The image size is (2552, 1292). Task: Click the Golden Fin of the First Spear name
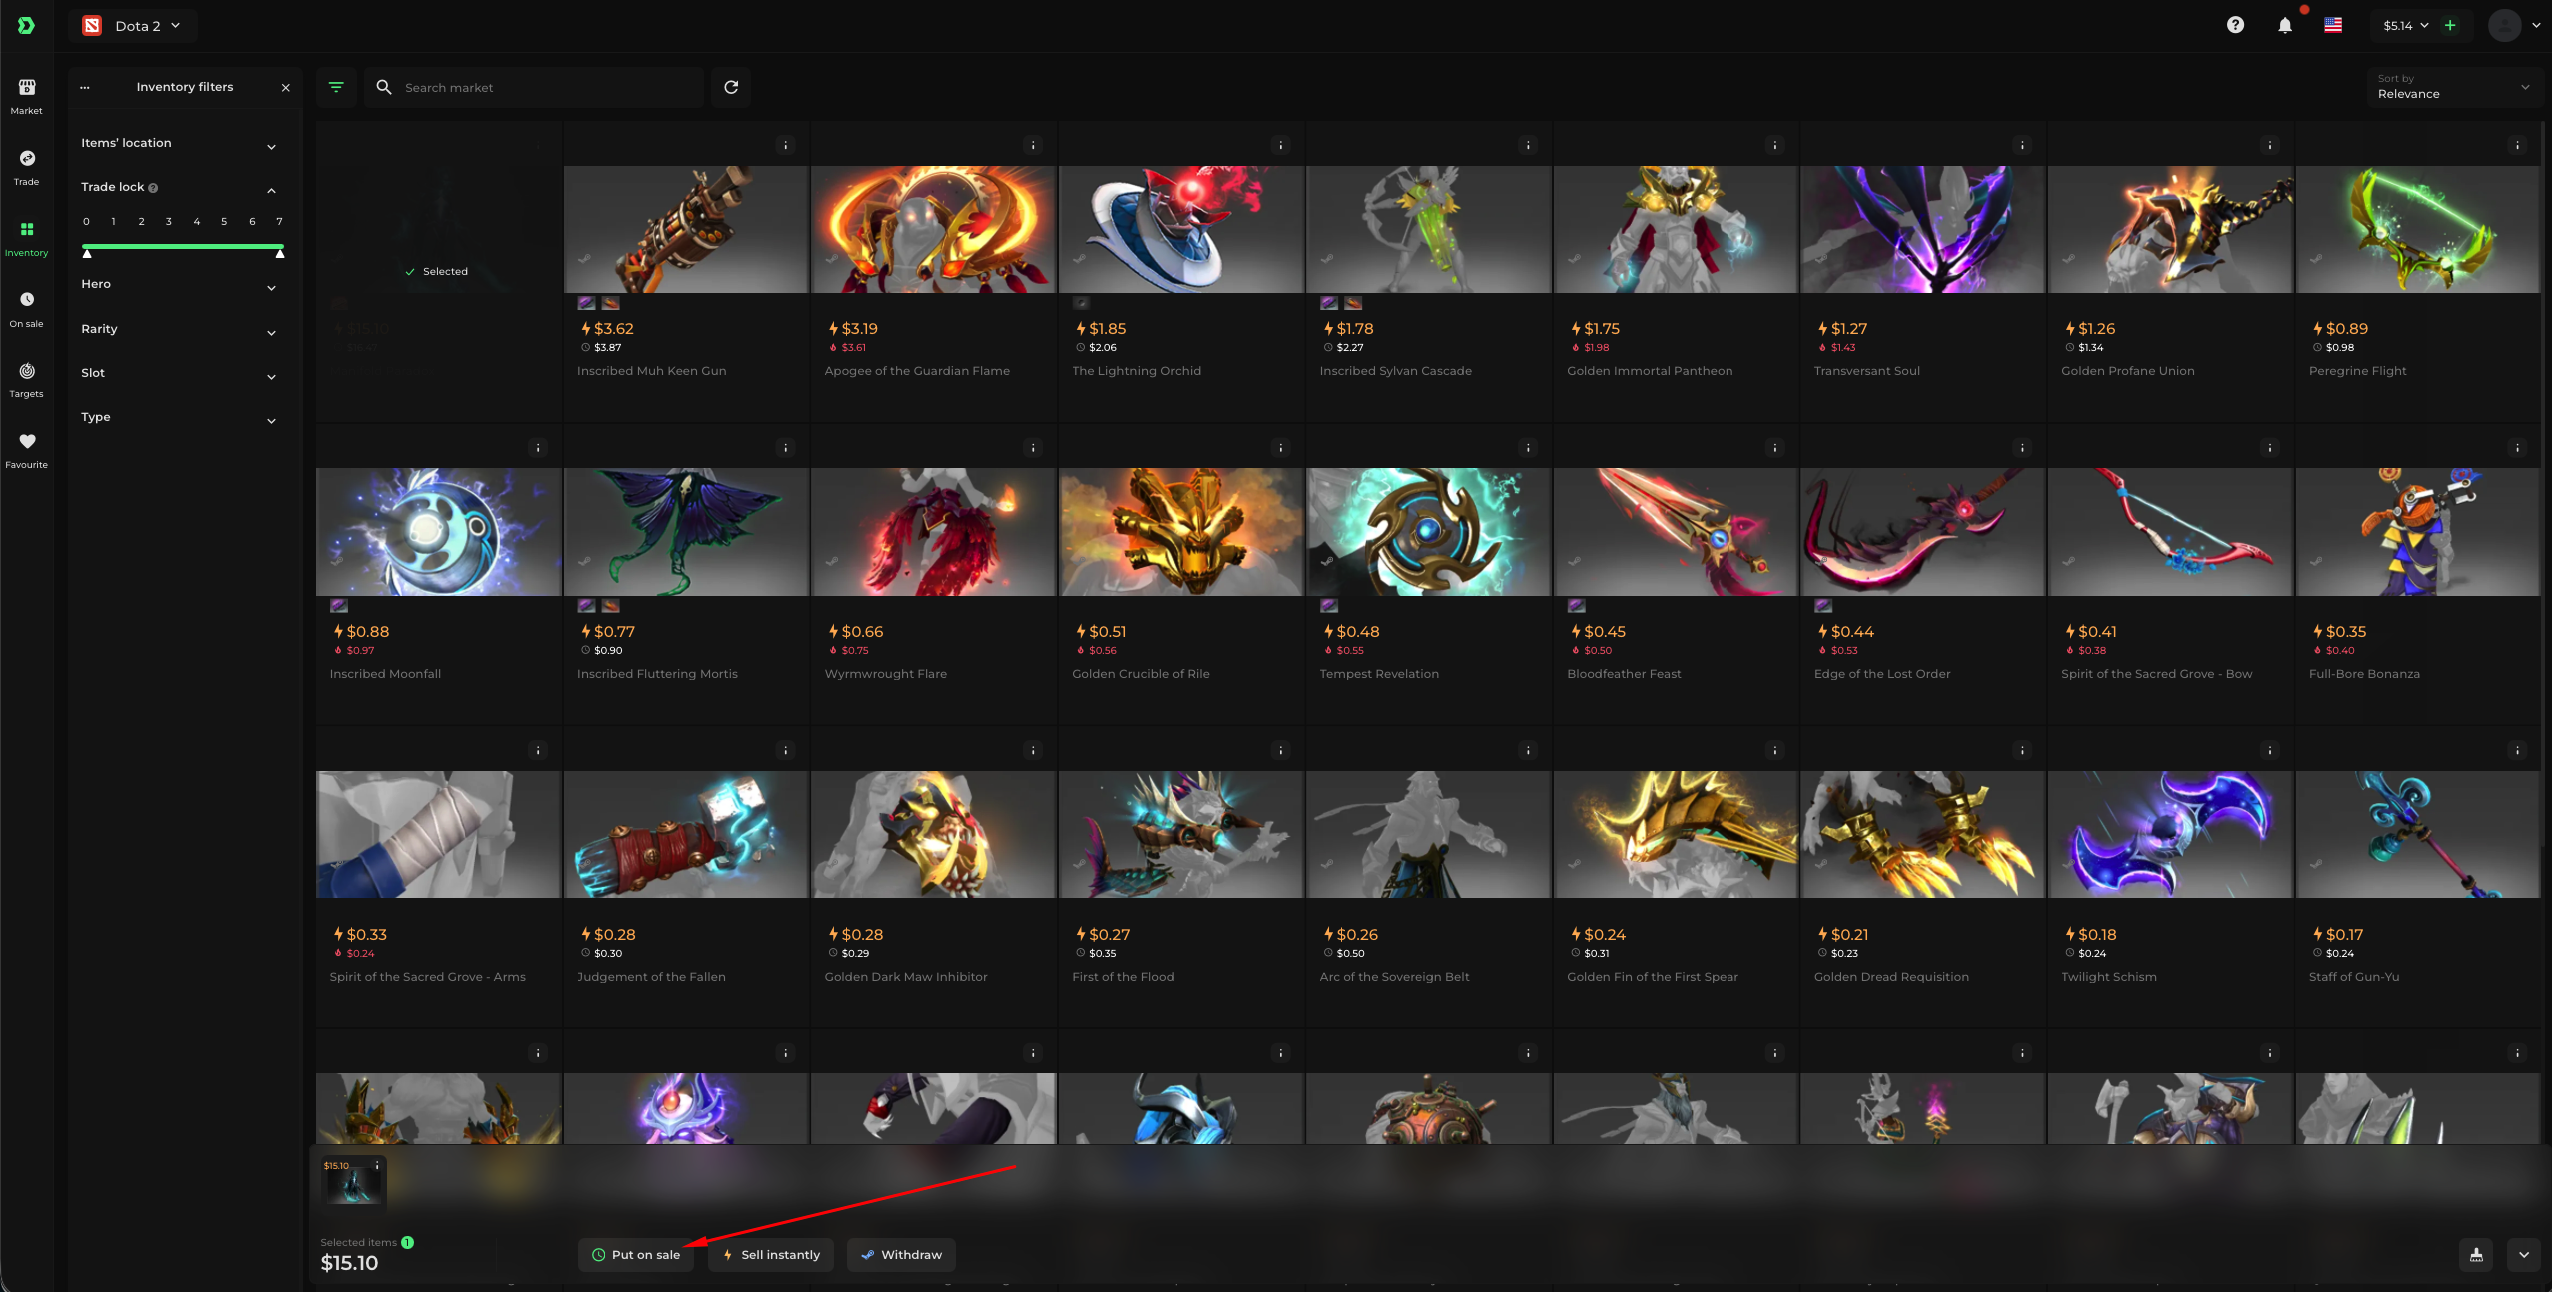click(1652, 977)
